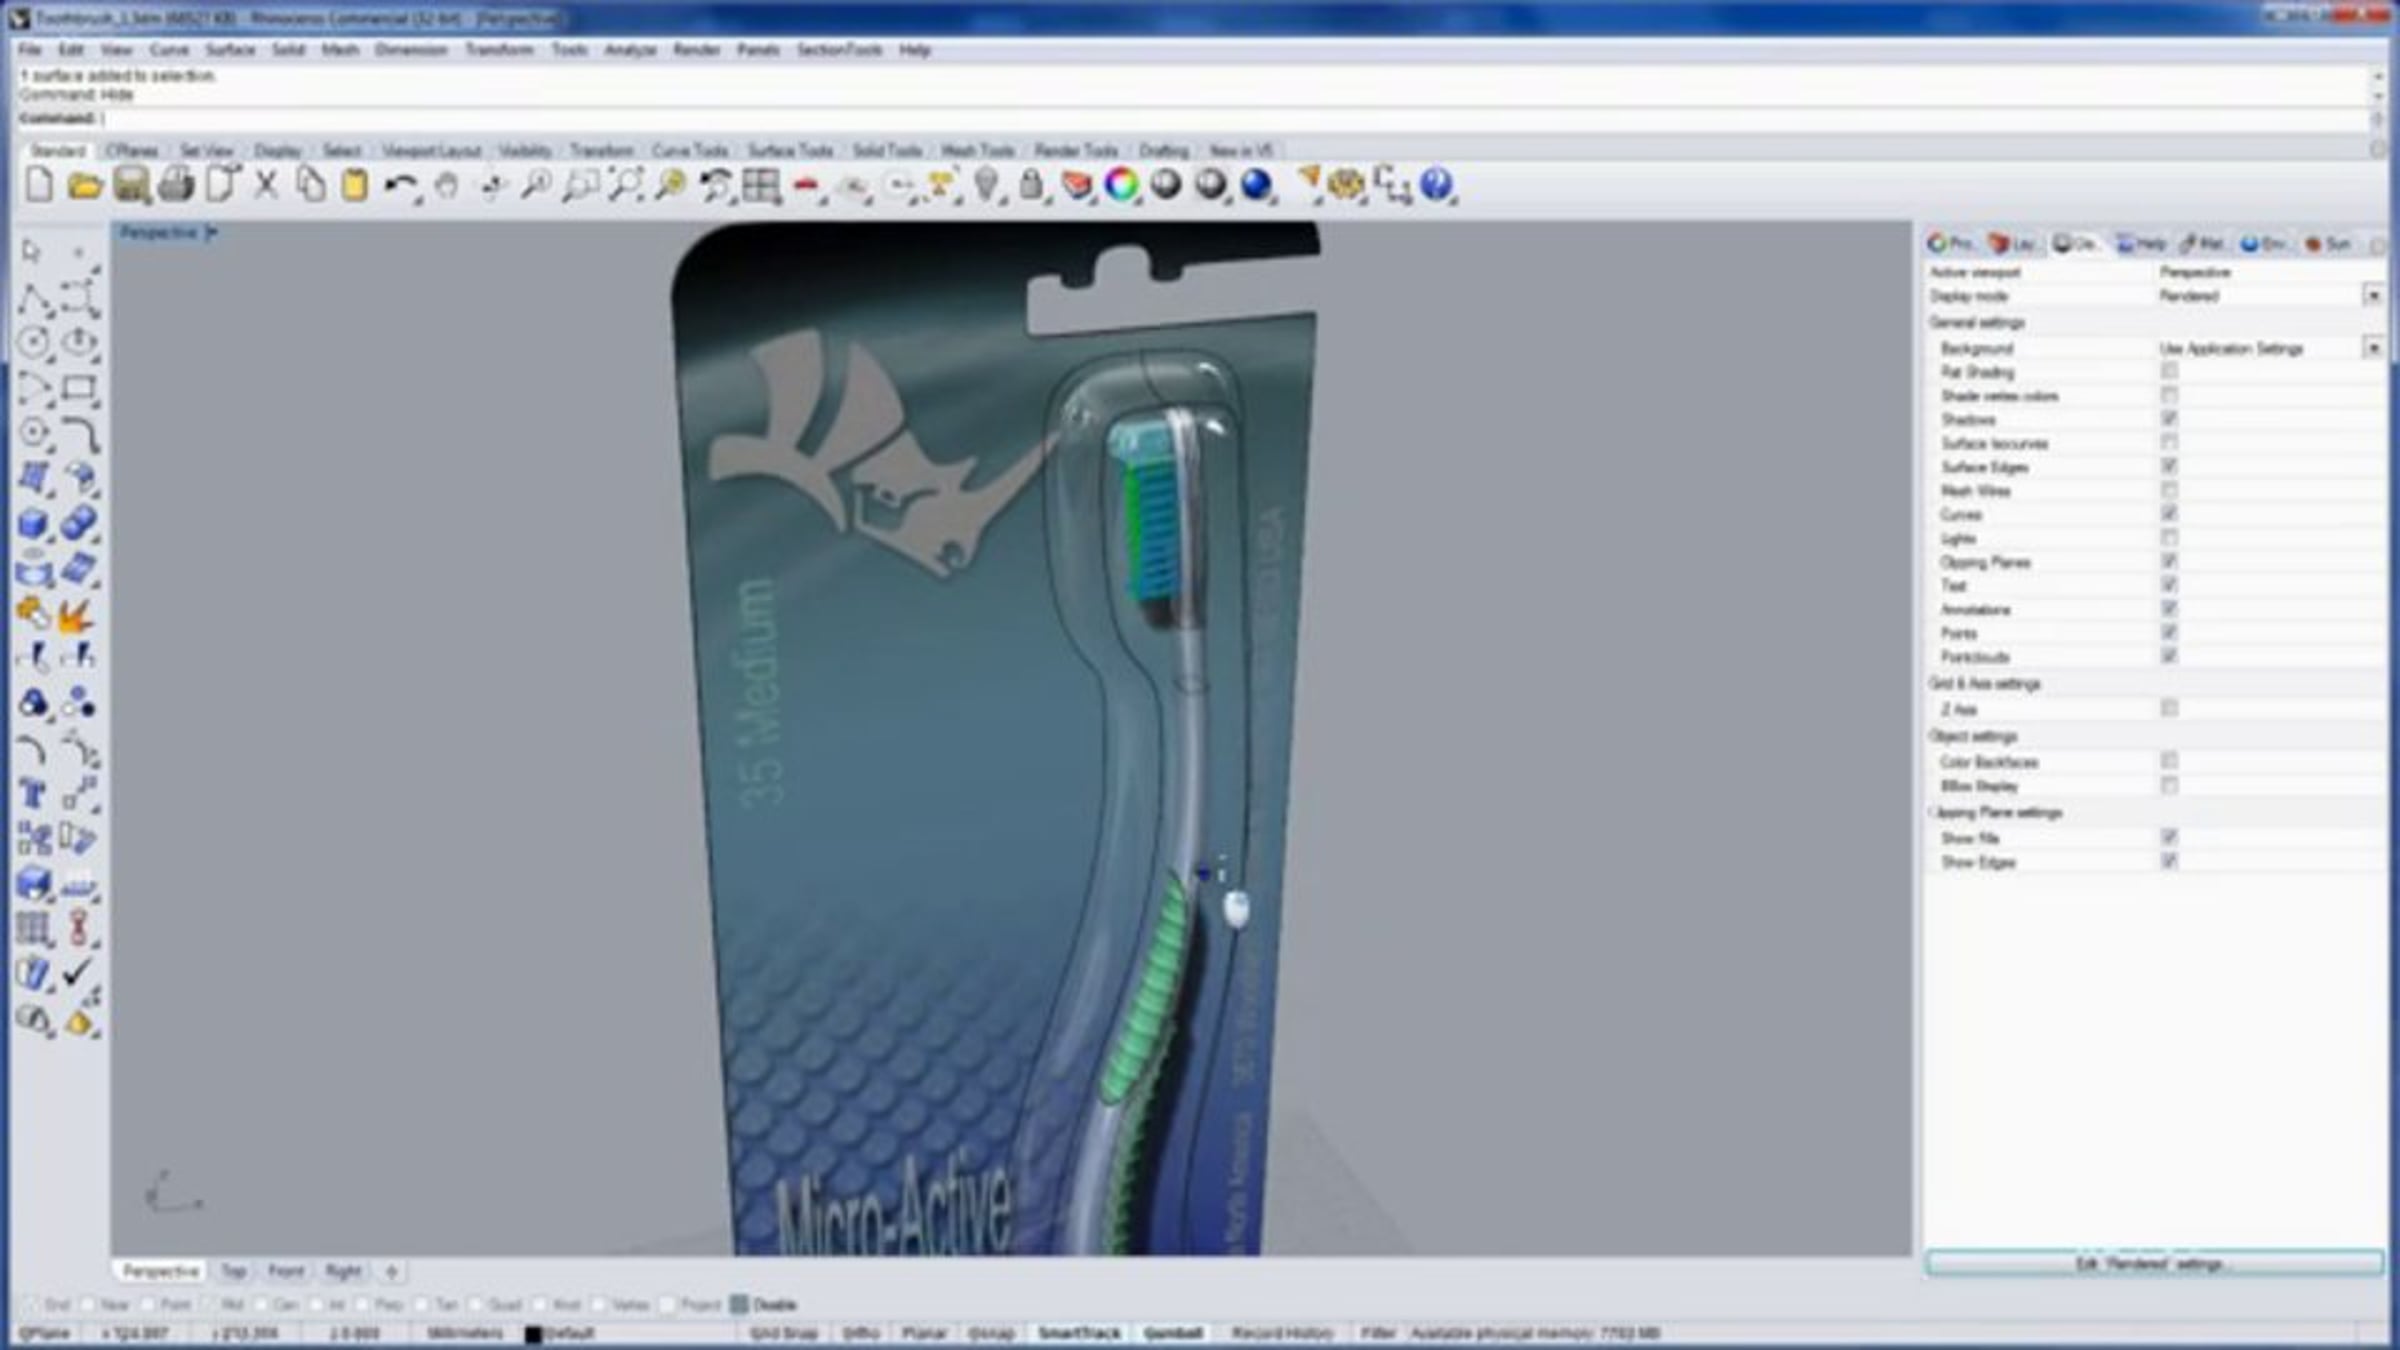This screenshot has width=2400, height=1350.
Task: Open the Perspective viewport title menu arrow
Action: (211, 233)
